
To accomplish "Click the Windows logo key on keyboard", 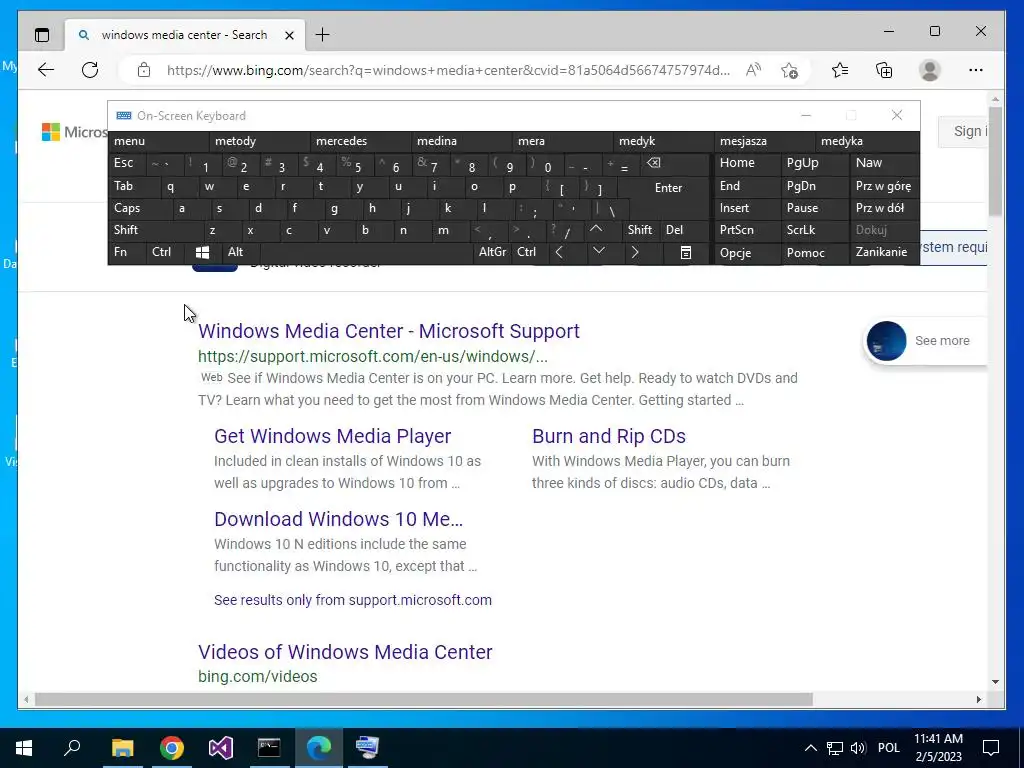I will (202, 252).
